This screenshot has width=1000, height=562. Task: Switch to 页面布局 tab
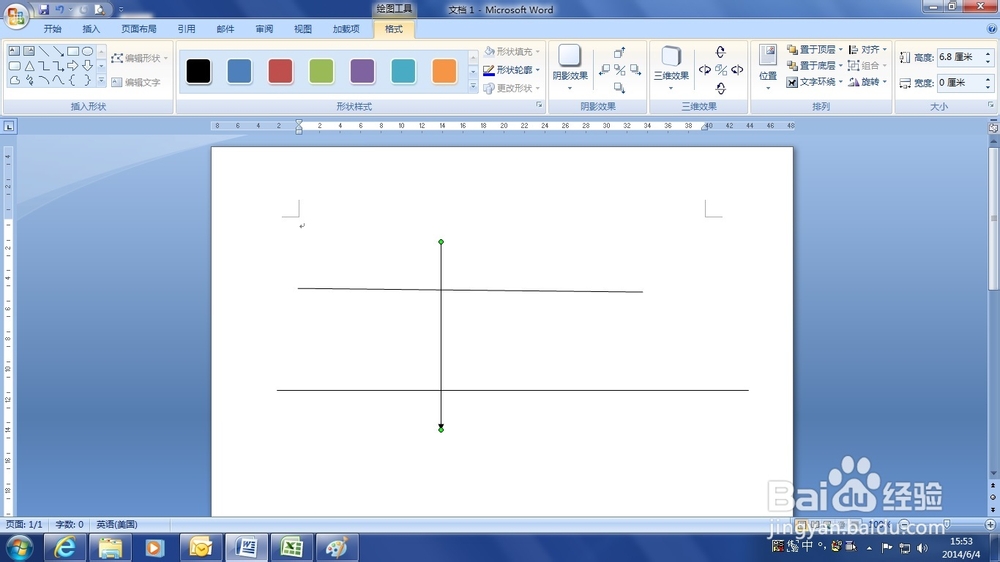pyautogui.click(x=139, y=29)
